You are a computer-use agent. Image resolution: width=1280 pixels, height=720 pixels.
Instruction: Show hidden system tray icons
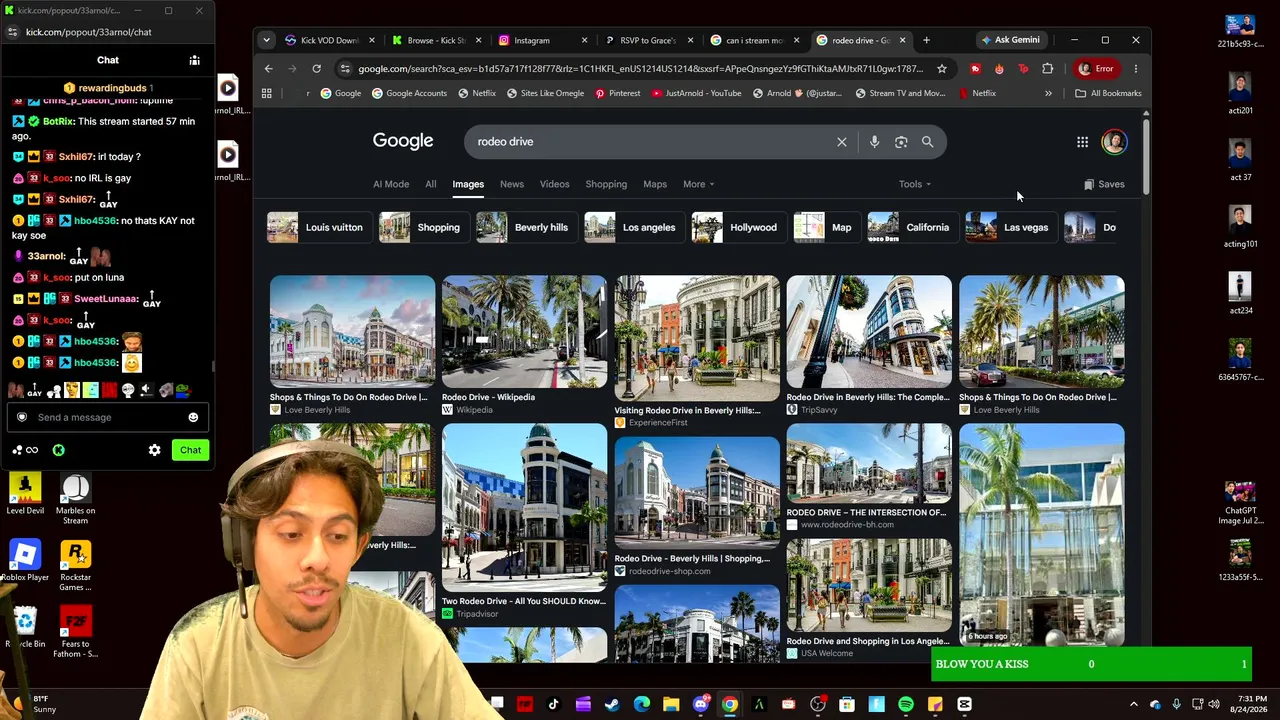pyautogui.click(x=1133, y=704)
